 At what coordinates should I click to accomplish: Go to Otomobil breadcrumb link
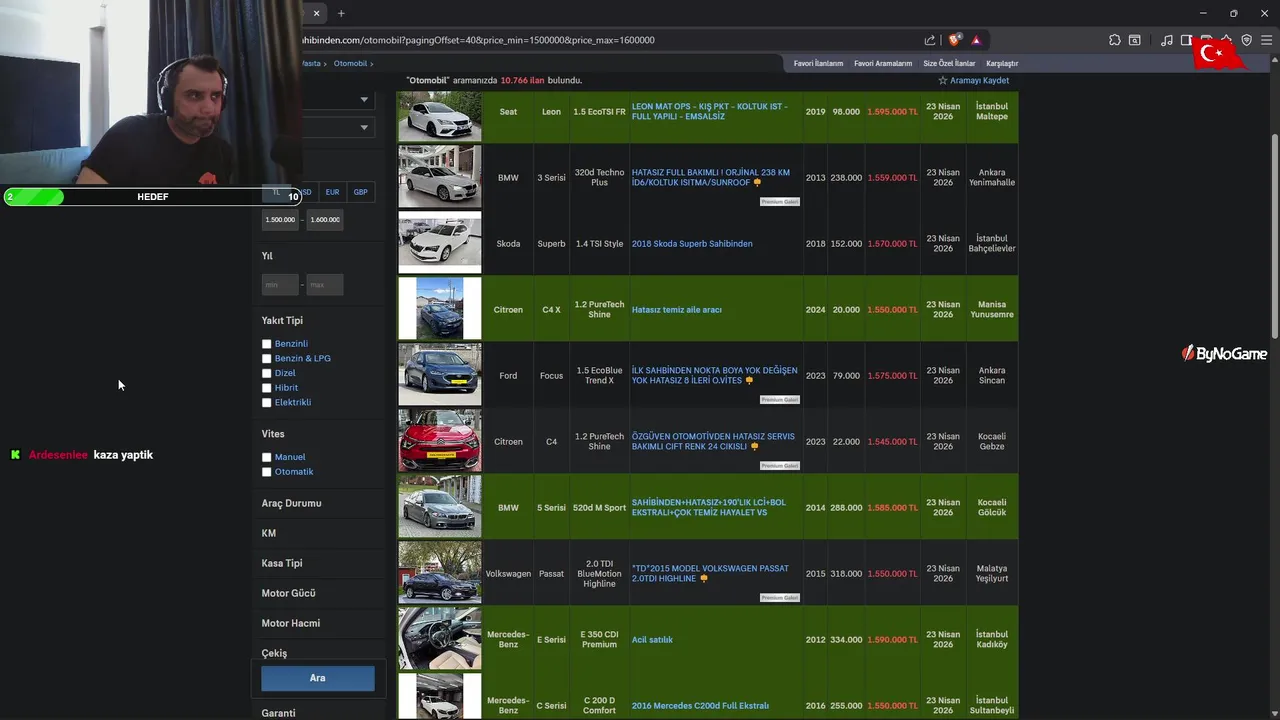[x=350, y=63]
